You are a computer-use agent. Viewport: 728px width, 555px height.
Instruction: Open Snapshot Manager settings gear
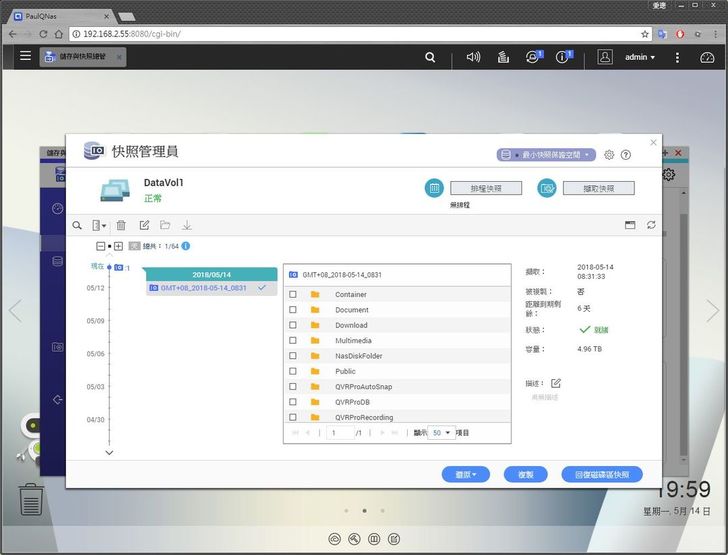[x=609, y=155]
